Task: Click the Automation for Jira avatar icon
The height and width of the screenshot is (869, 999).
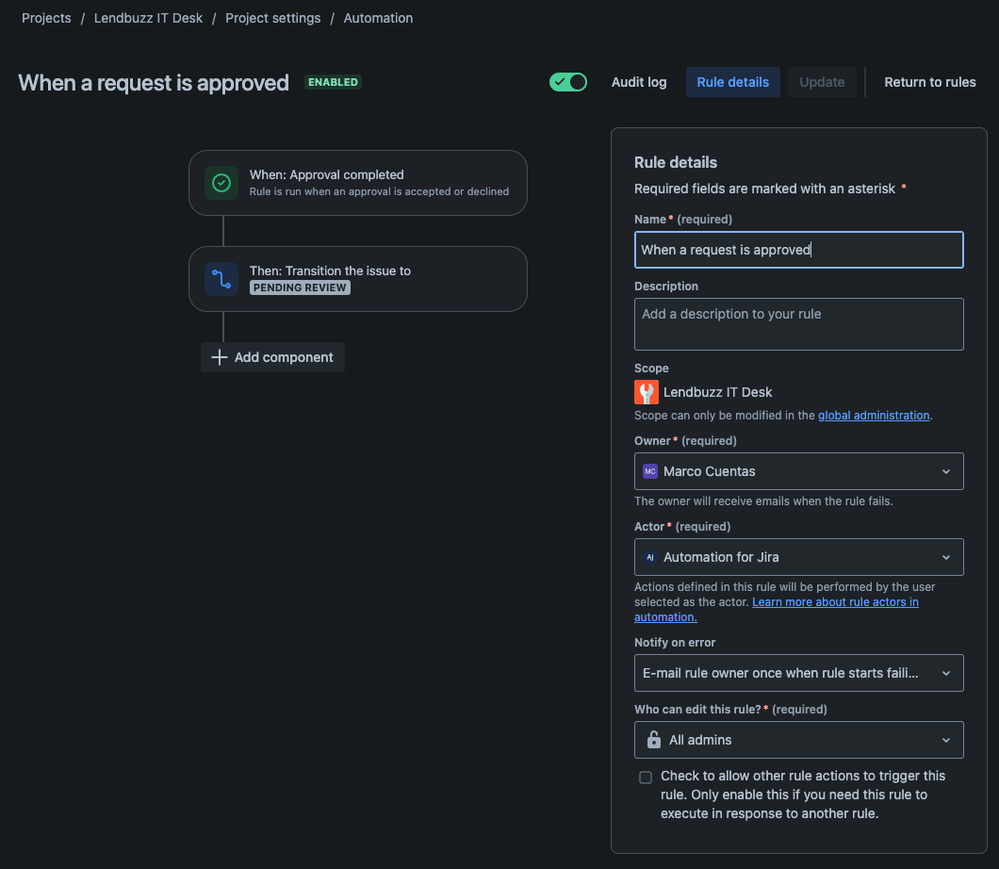Action: point(650,557)
